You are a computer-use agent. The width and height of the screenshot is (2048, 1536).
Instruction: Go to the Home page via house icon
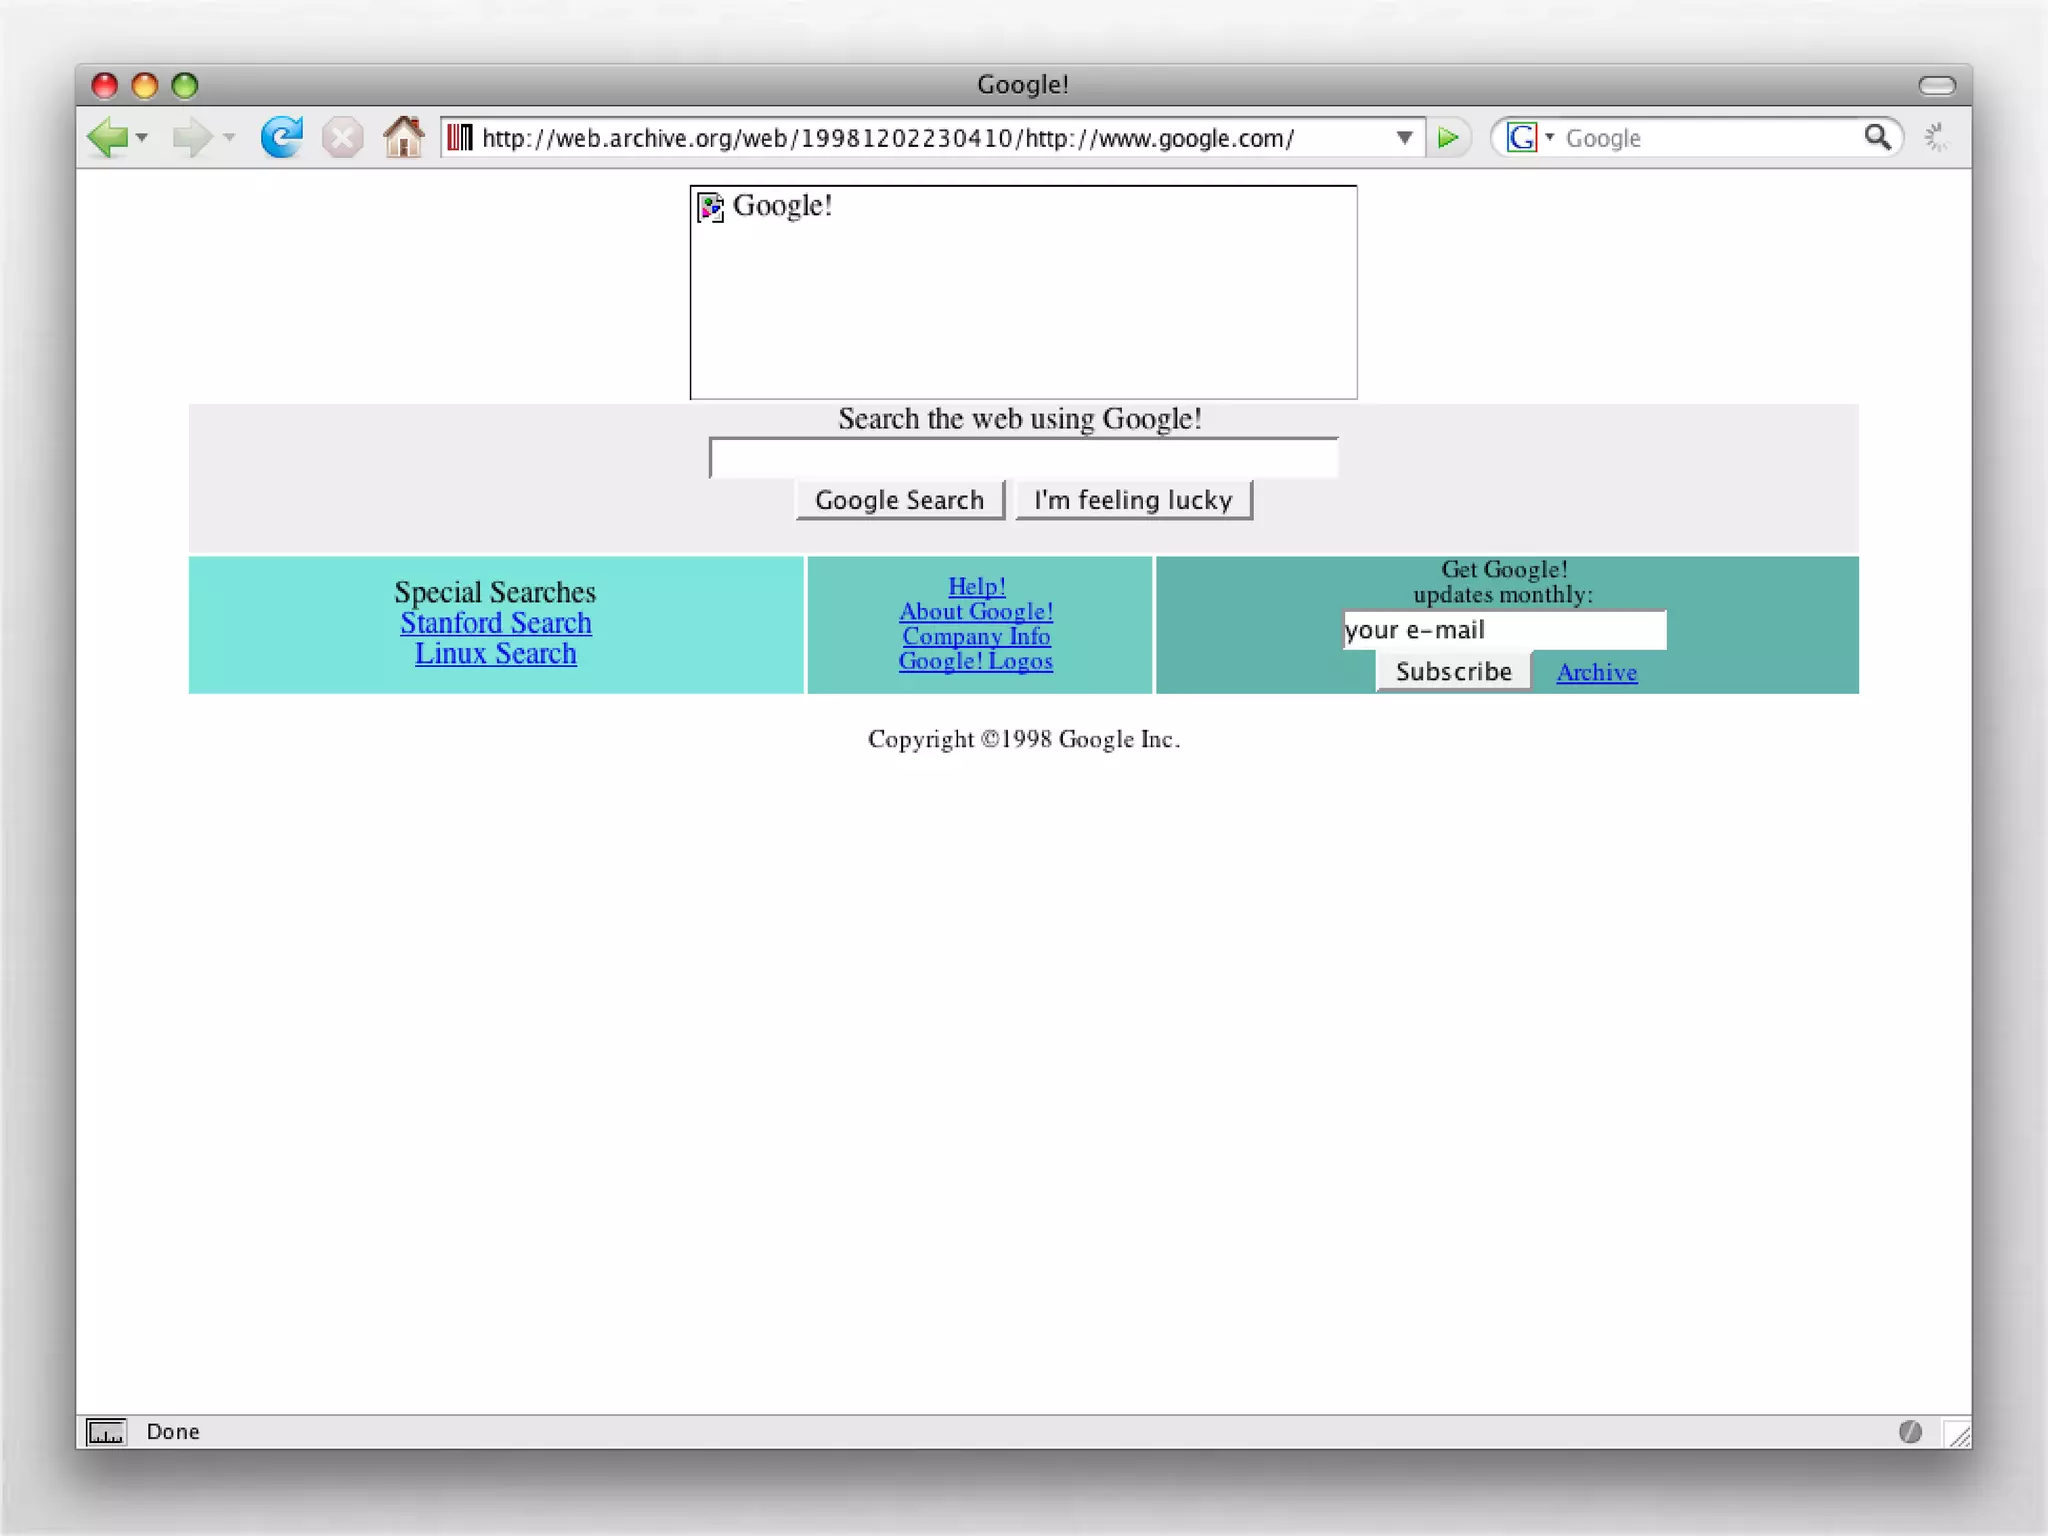[x=403, y=137]
